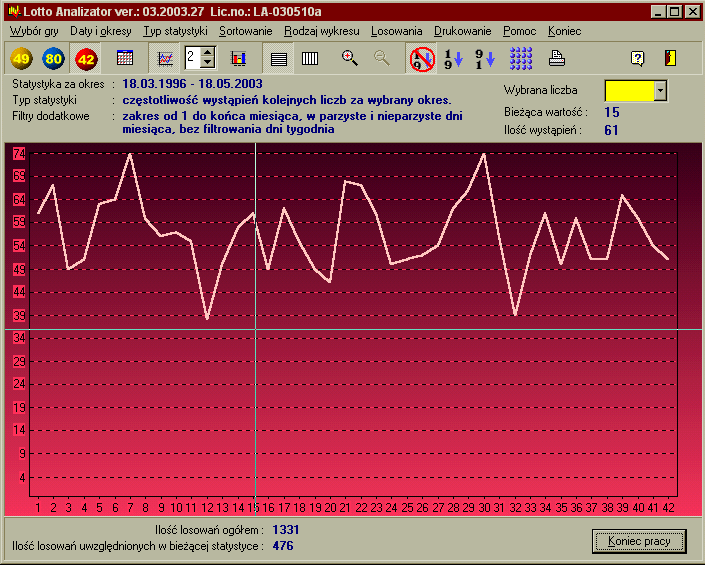
Task: Minimize the Lotto Analizator window
Action: pyautogui.click(x=658, y=12)
